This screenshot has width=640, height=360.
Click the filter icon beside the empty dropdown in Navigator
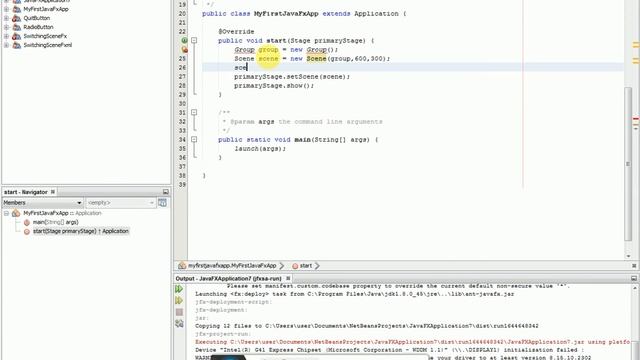(162, 202)
